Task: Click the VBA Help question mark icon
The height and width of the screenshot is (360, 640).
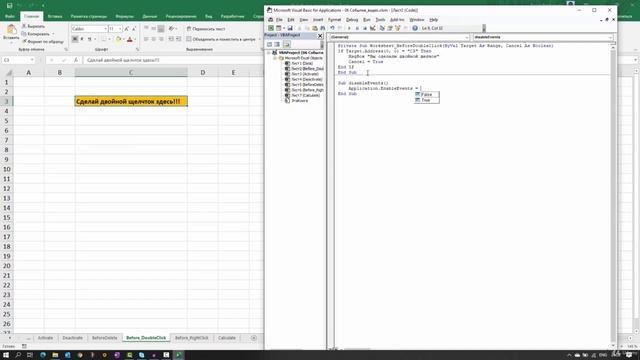Action: click(x=415, y=28)
